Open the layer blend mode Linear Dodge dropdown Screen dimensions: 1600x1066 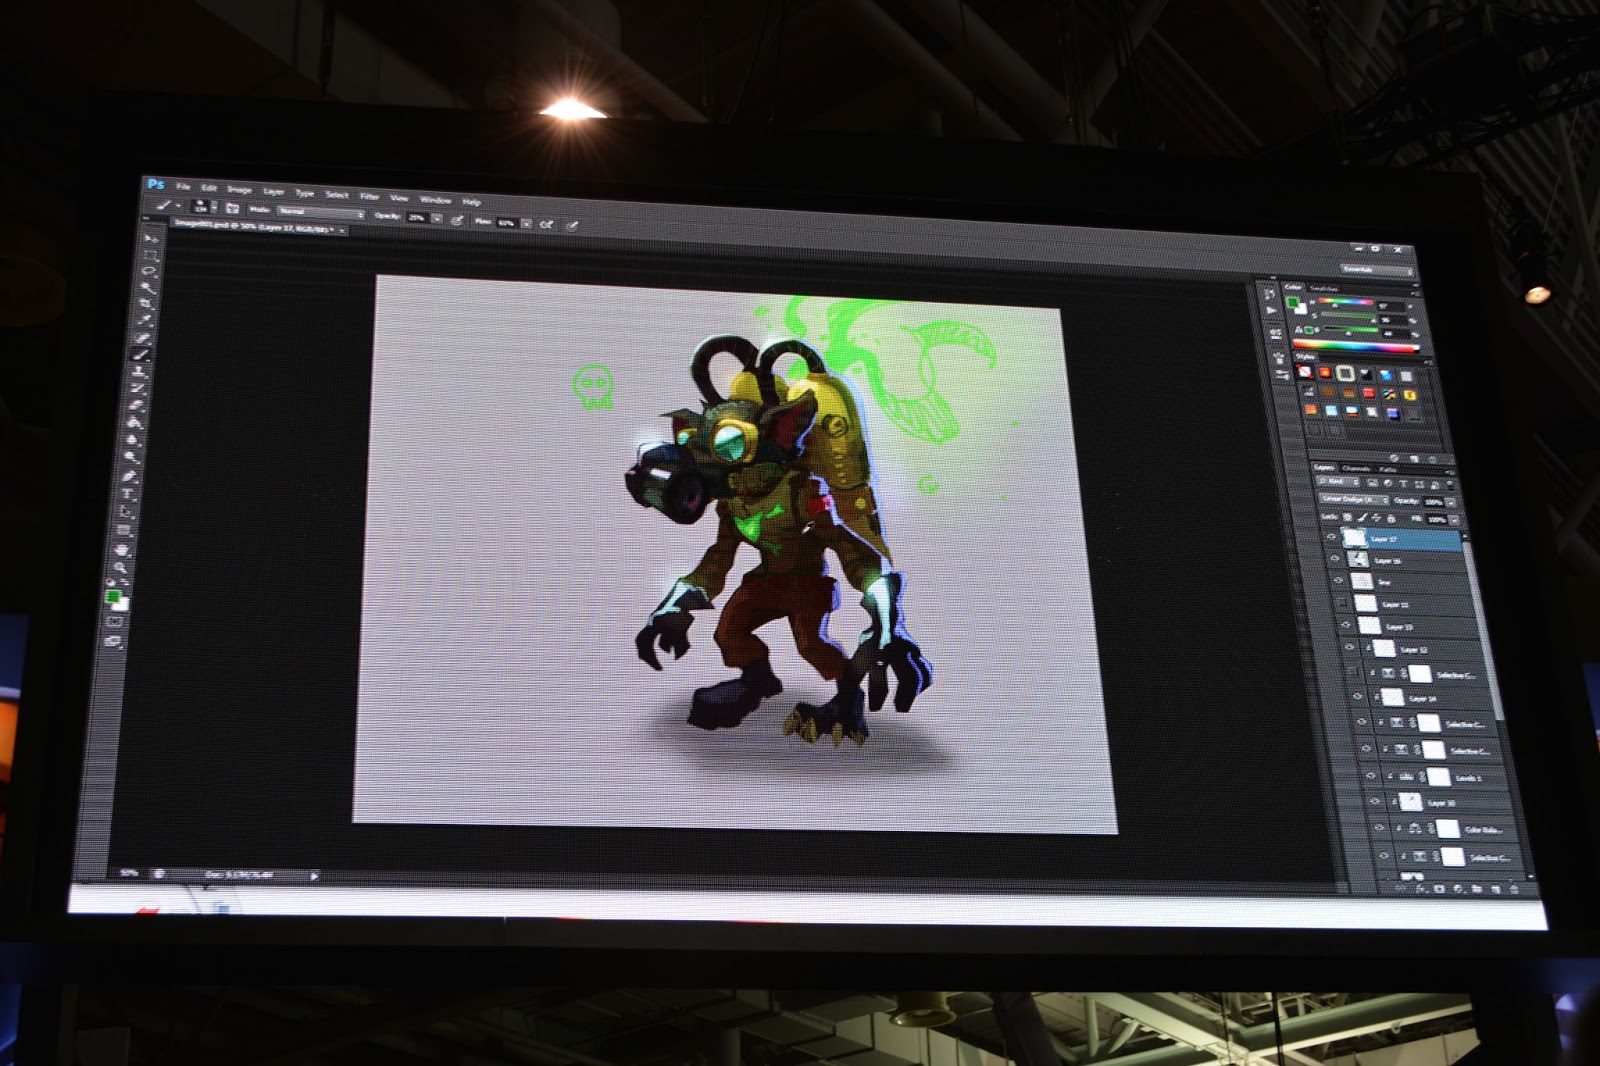[x=1353, y=498]
